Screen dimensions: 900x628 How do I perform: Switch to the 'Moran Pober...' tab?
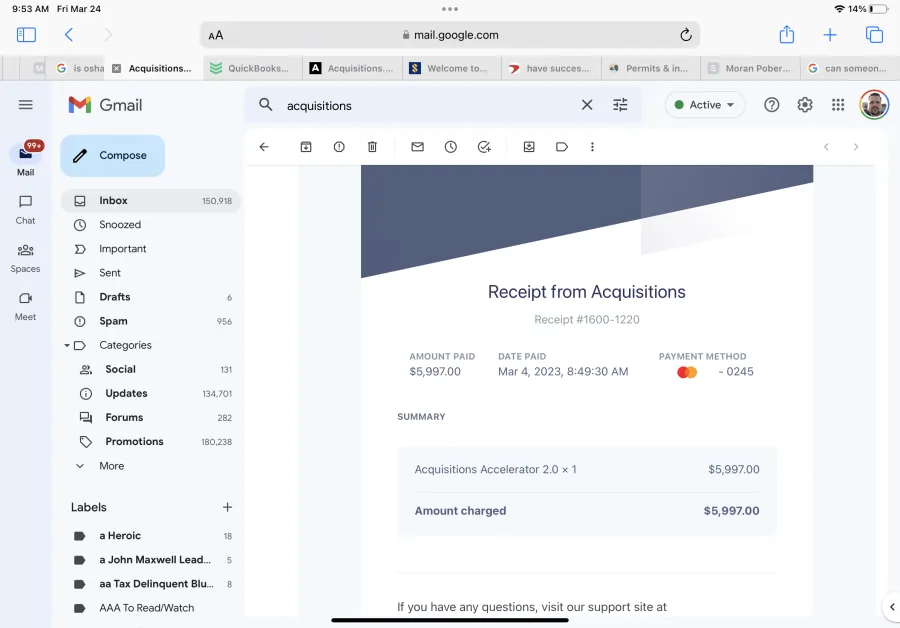[750, 68]
